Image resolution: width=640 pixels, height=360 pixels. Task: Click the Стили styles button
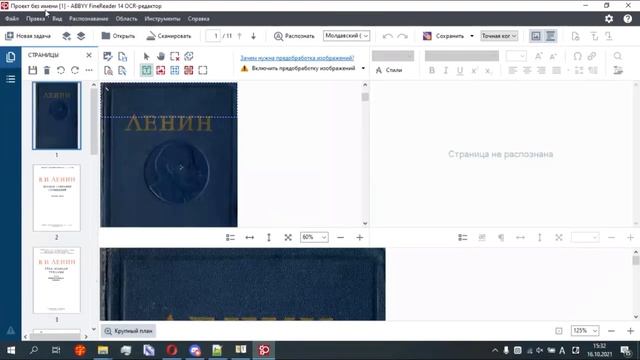pos(389,70)
